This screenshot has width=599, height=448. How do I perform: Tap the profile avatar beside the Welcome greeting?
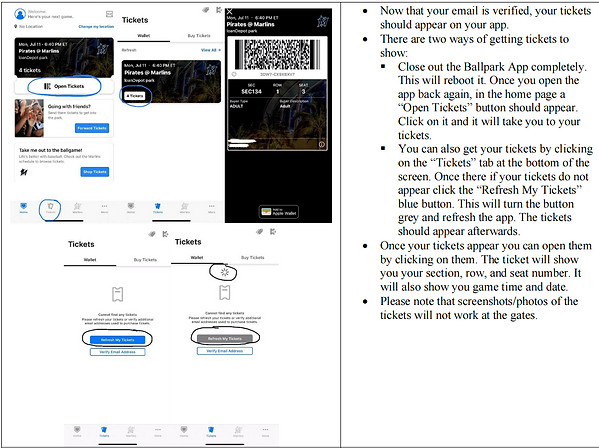[20, 14]
